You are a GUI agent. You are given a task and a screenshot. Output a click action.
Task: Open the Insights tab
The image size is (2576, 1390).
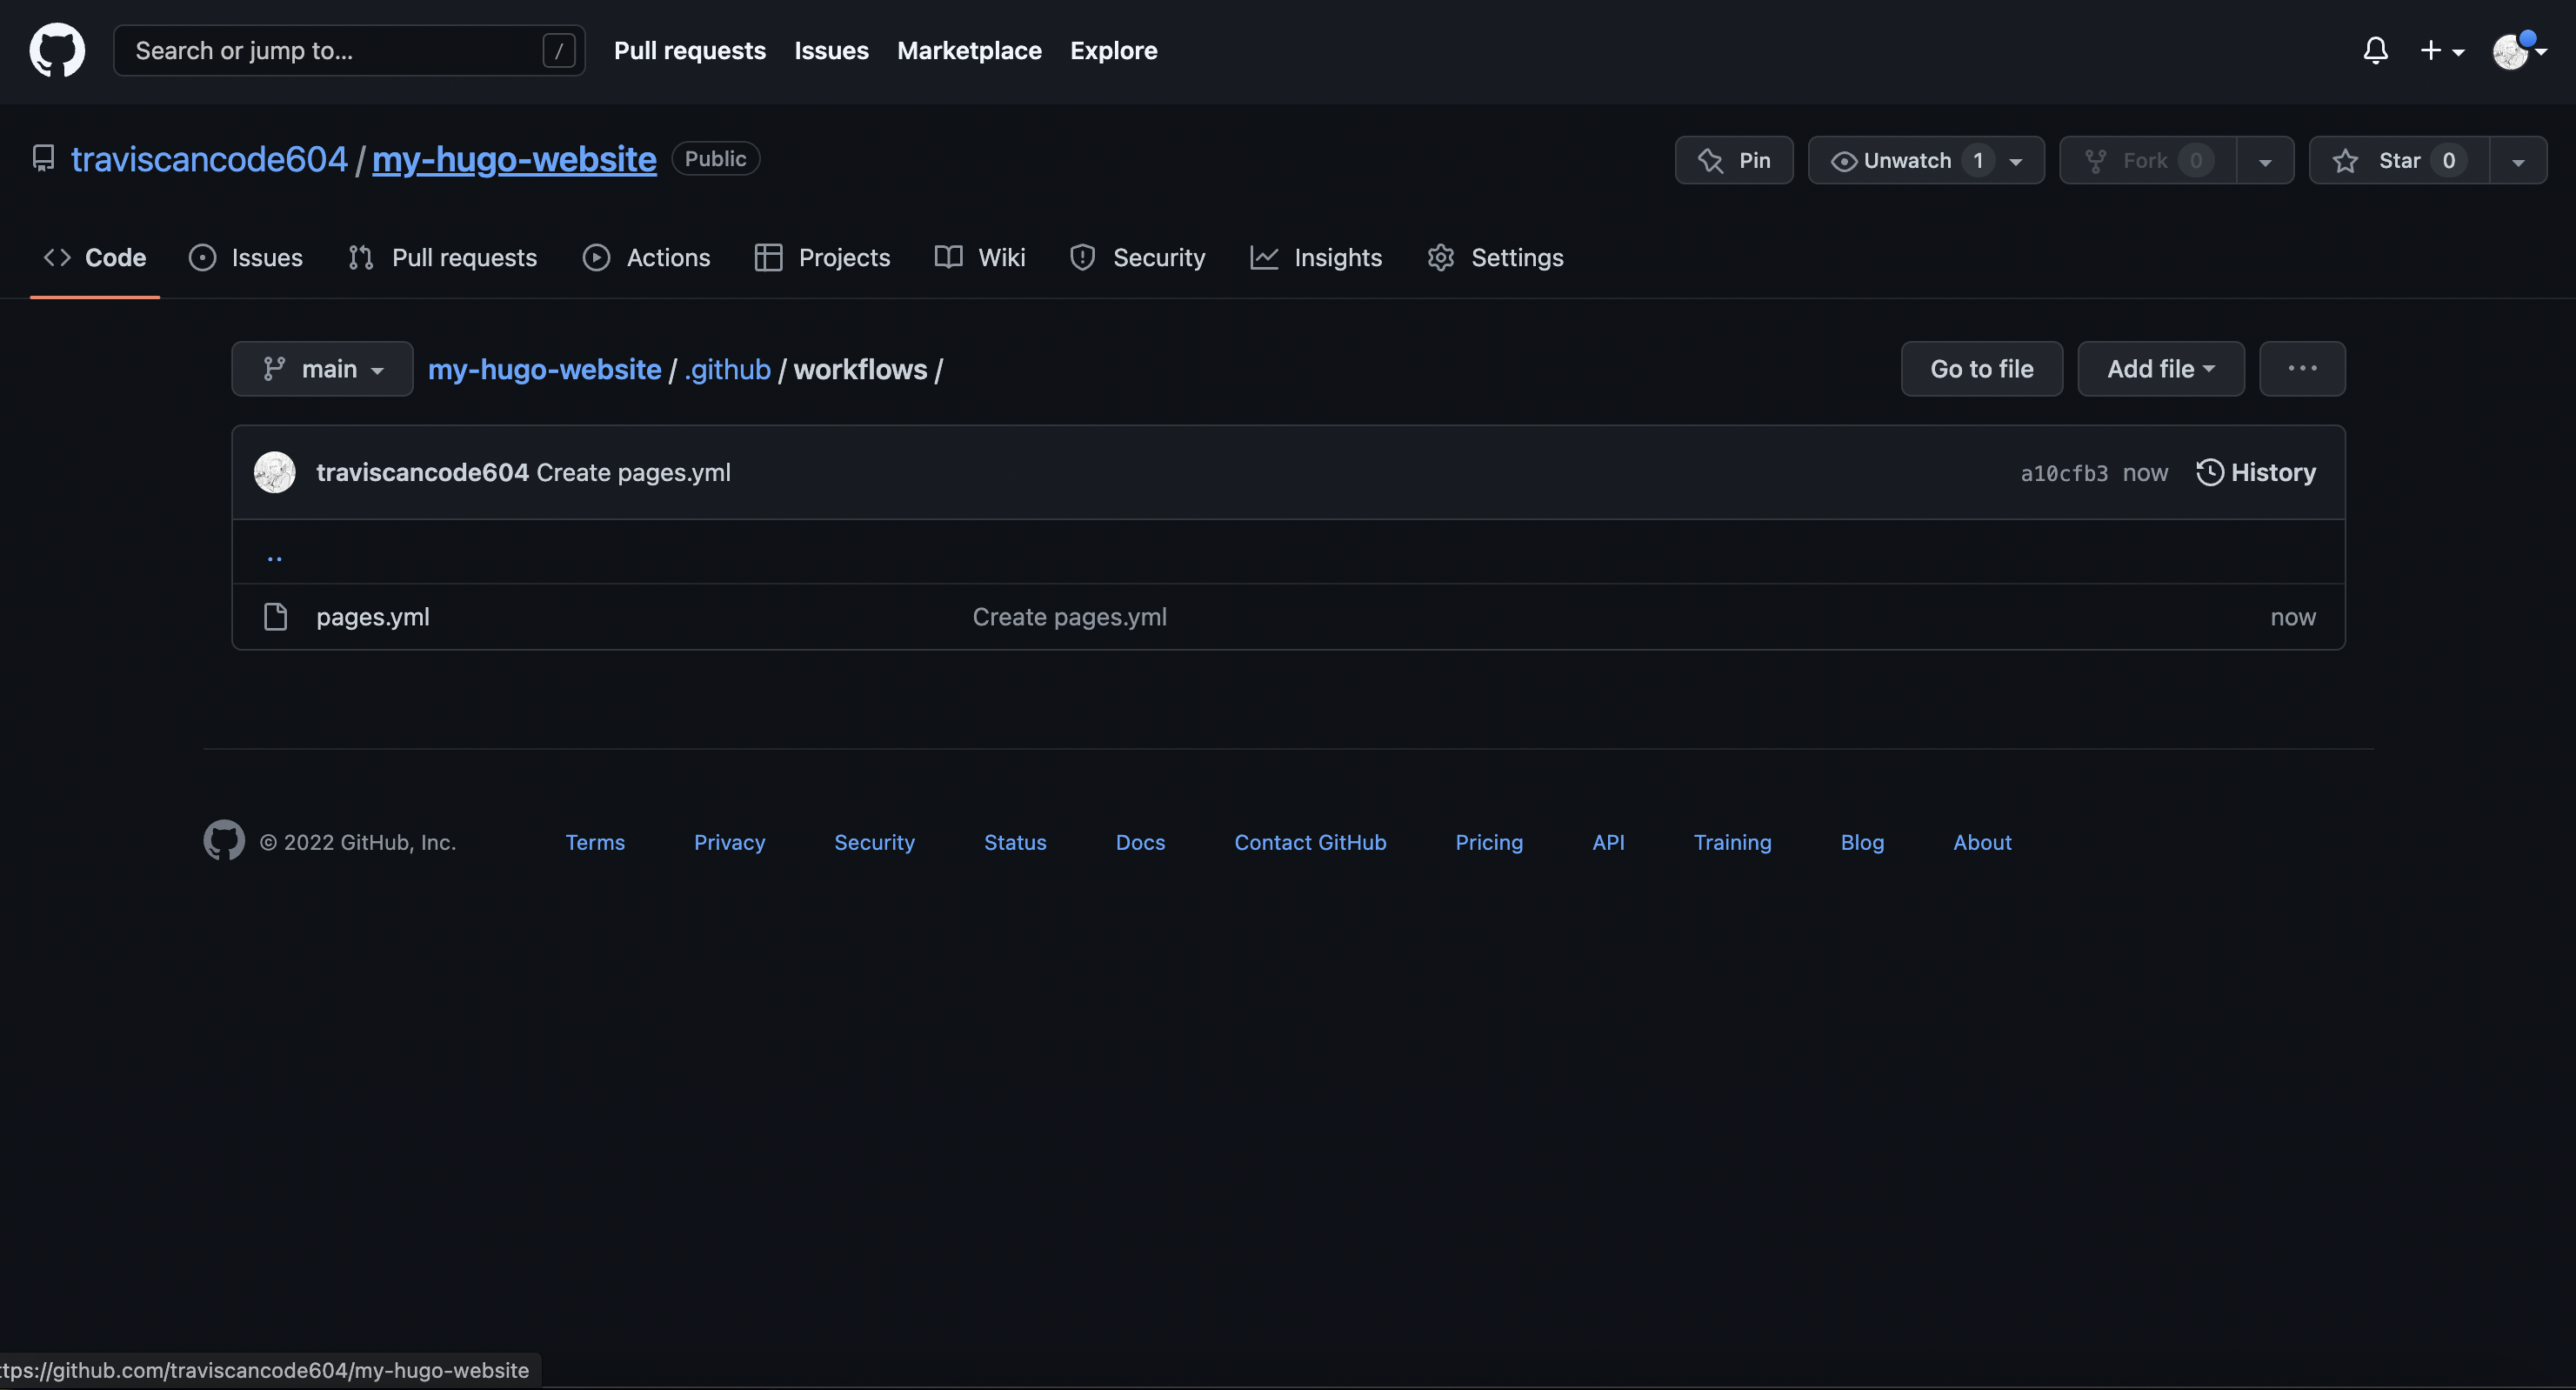click(1316, 257)
